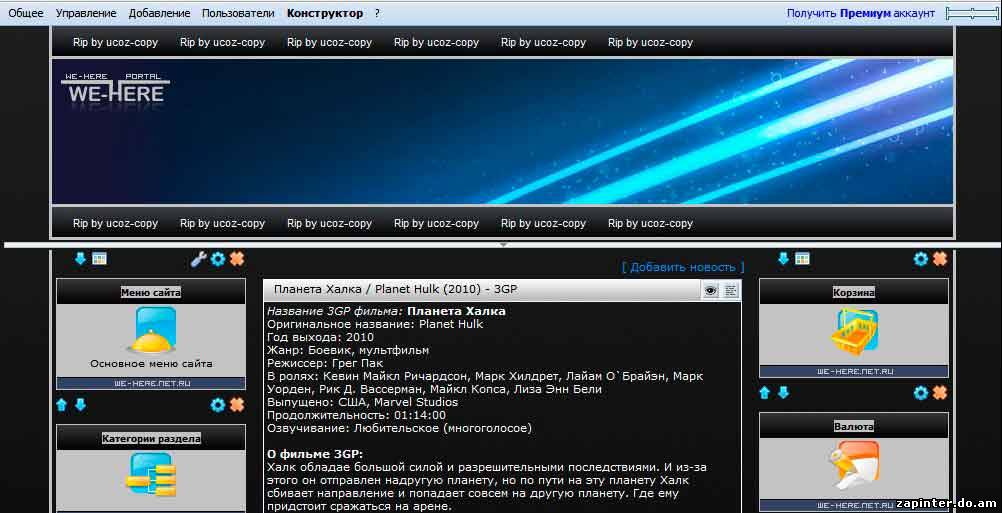Click the Режиссер: Грег Пак line
1002x513 pixels.
pyautogui.click(x=325, y=364)
